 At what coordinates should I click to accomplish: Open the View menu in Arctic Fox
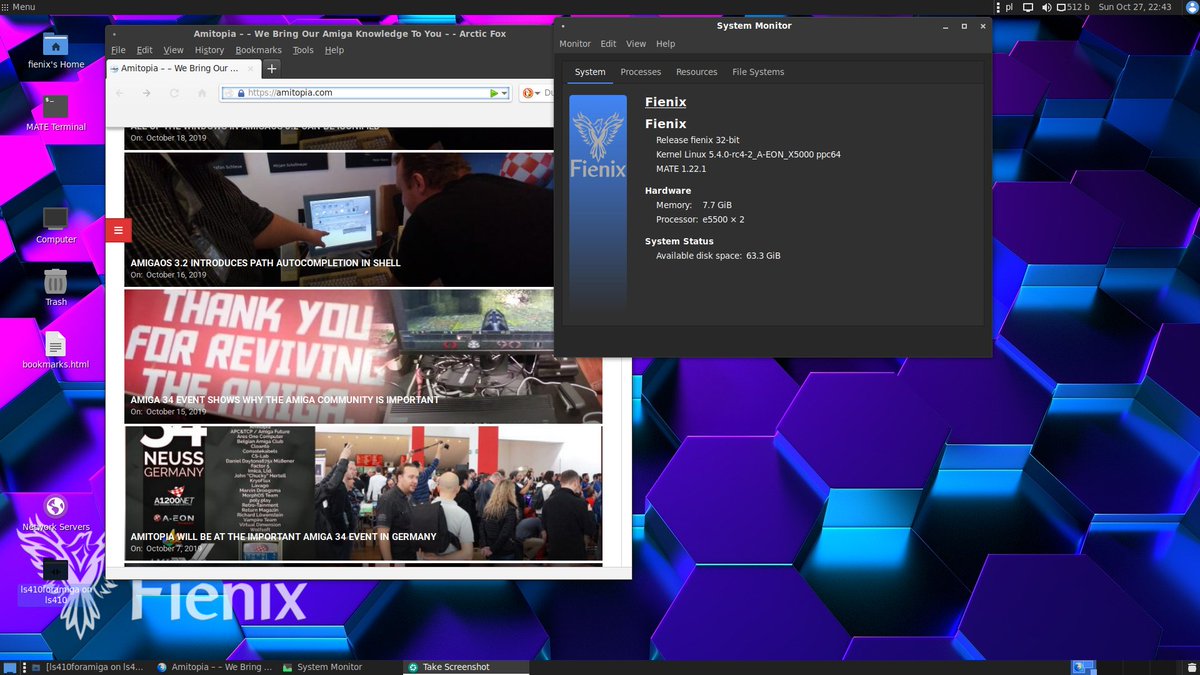(173, 50)
